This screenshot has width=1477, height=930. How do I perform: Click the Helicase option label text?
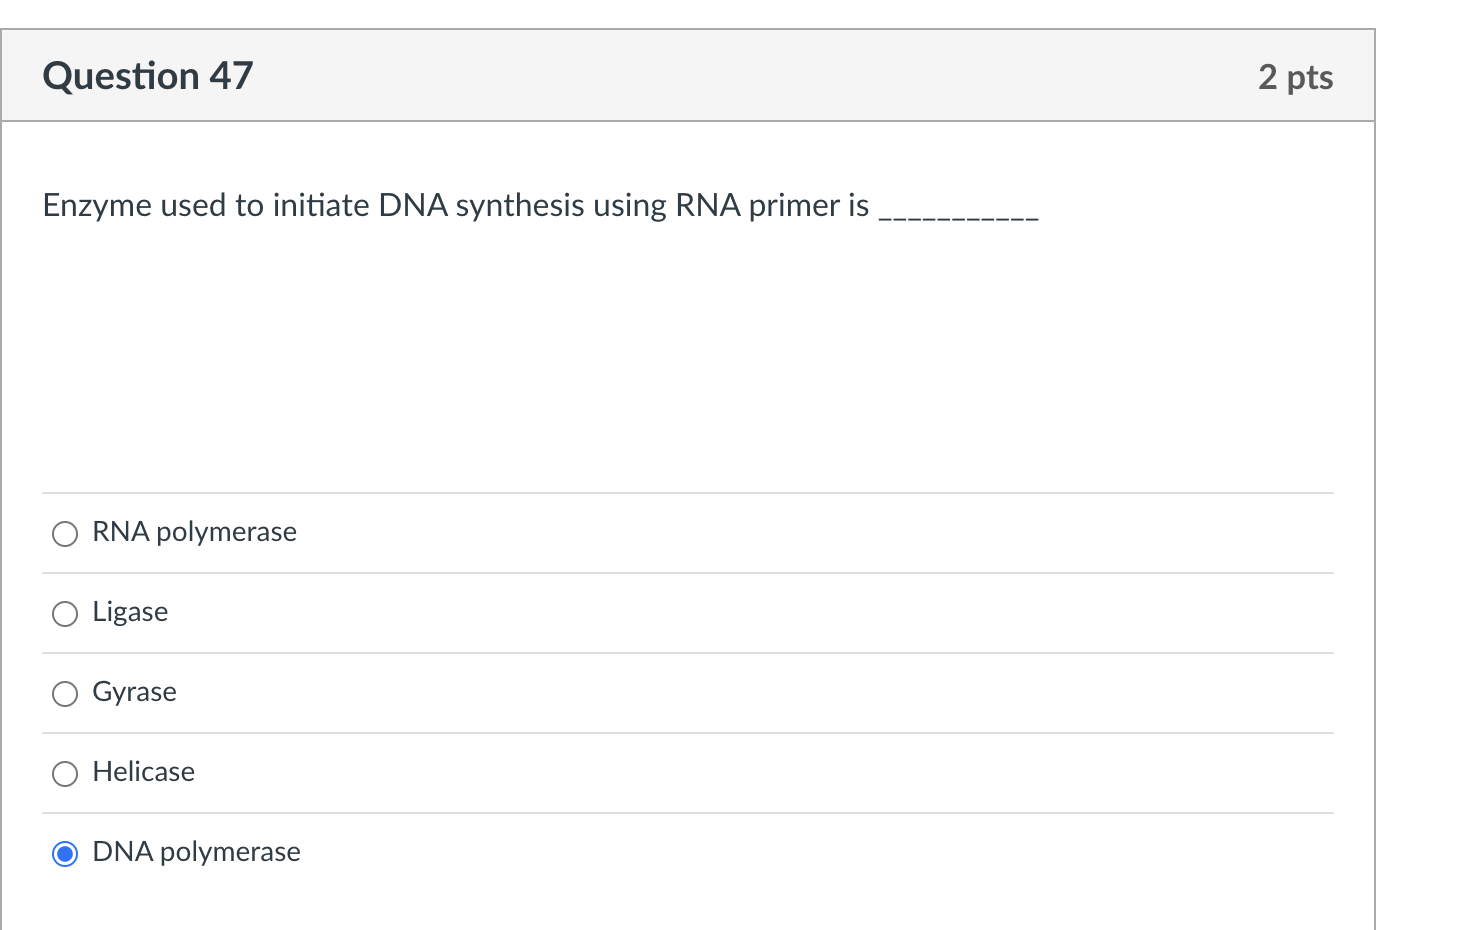tap(143, 772)
